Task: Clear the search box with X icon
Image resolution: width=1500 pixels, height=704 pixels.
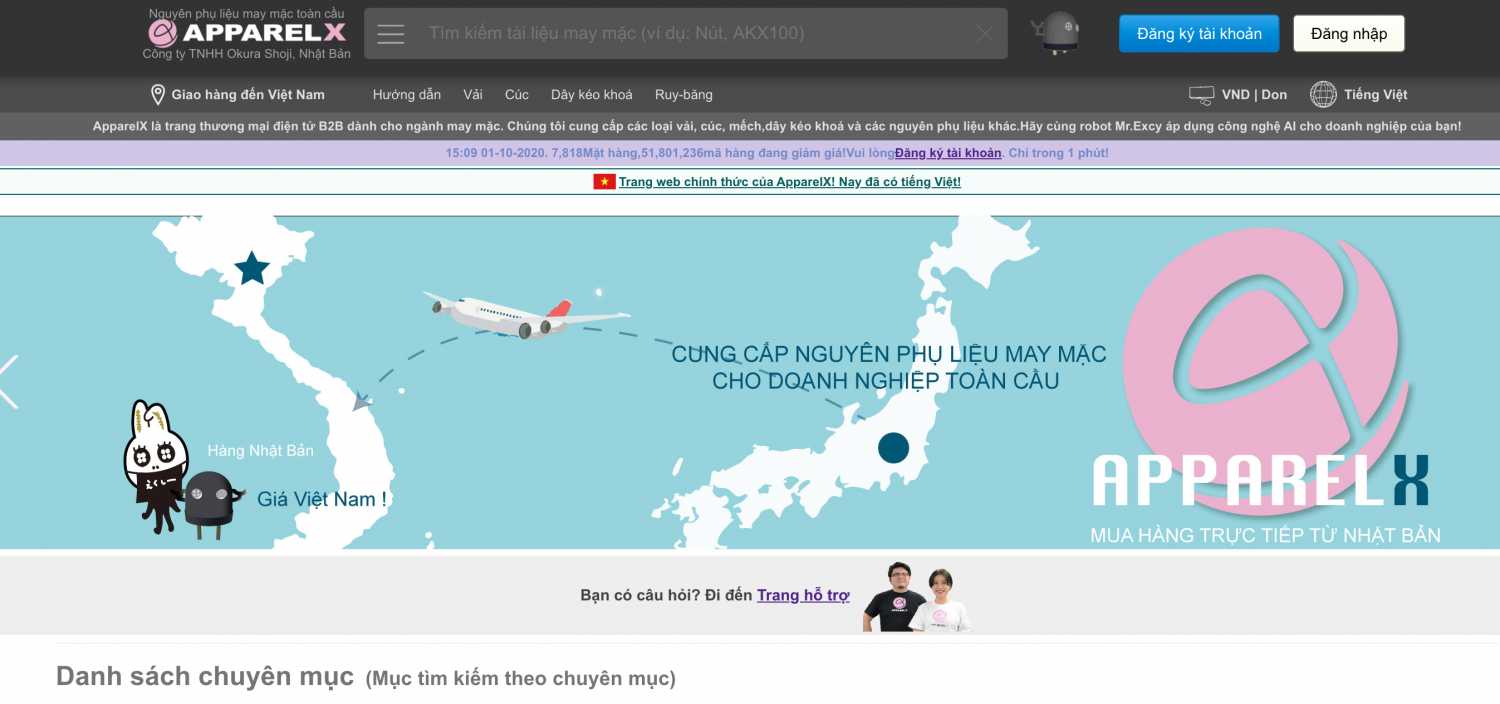Action: coord(985,34)
